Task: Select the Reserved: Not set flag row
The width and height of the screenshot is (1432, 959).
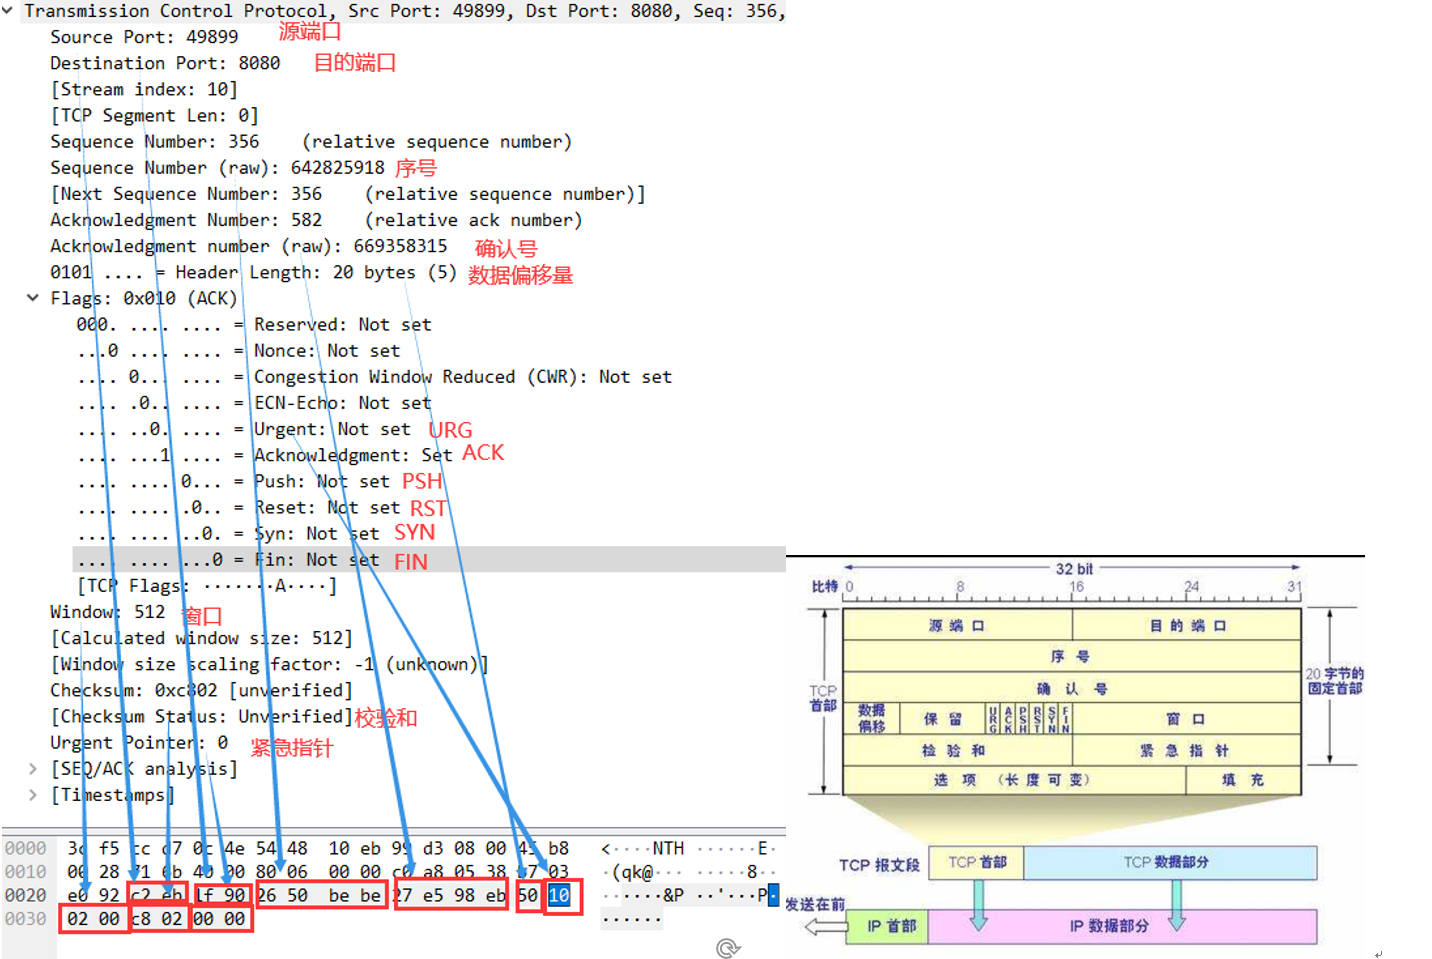Action: pos(254,324)
